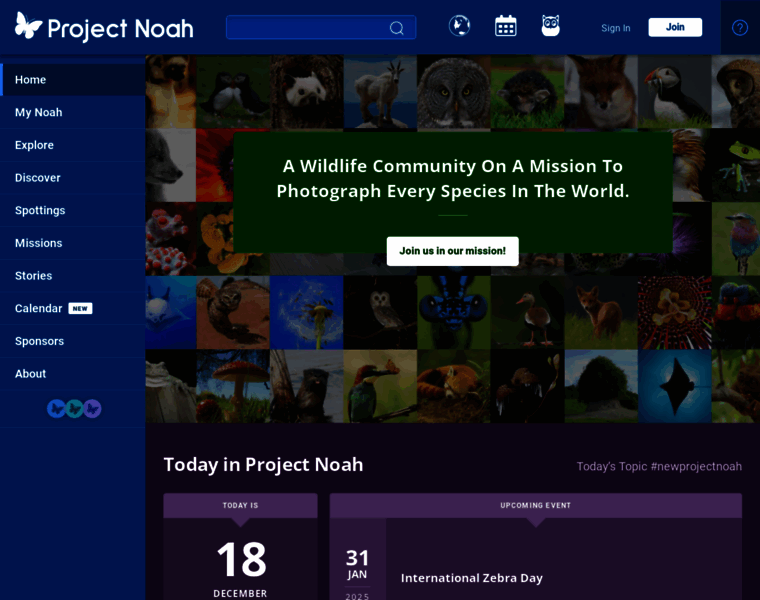Open the globe map icon
This screenshot has width=760, height=600.
tap(459, 26)
